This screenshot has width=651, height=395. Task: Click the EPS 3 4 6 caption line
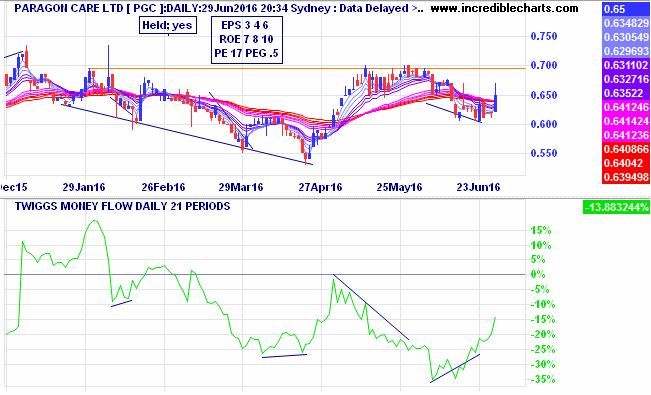pos(245,25)
